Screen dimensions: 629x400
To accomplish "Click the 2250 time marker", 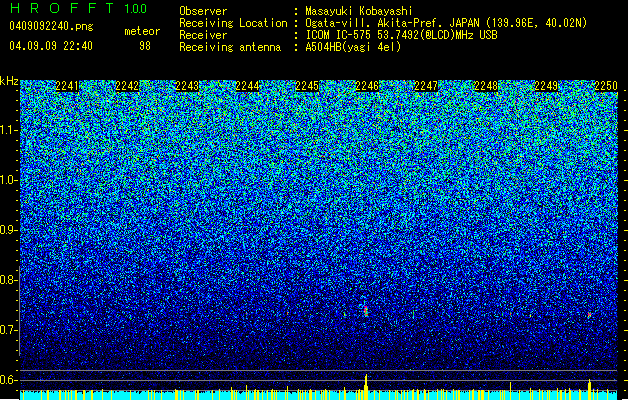I will coord(606,86).
